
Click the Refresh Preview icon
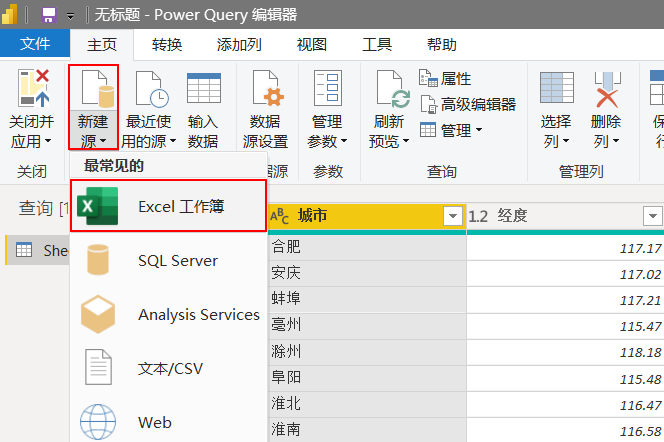[x=393, y=89]
